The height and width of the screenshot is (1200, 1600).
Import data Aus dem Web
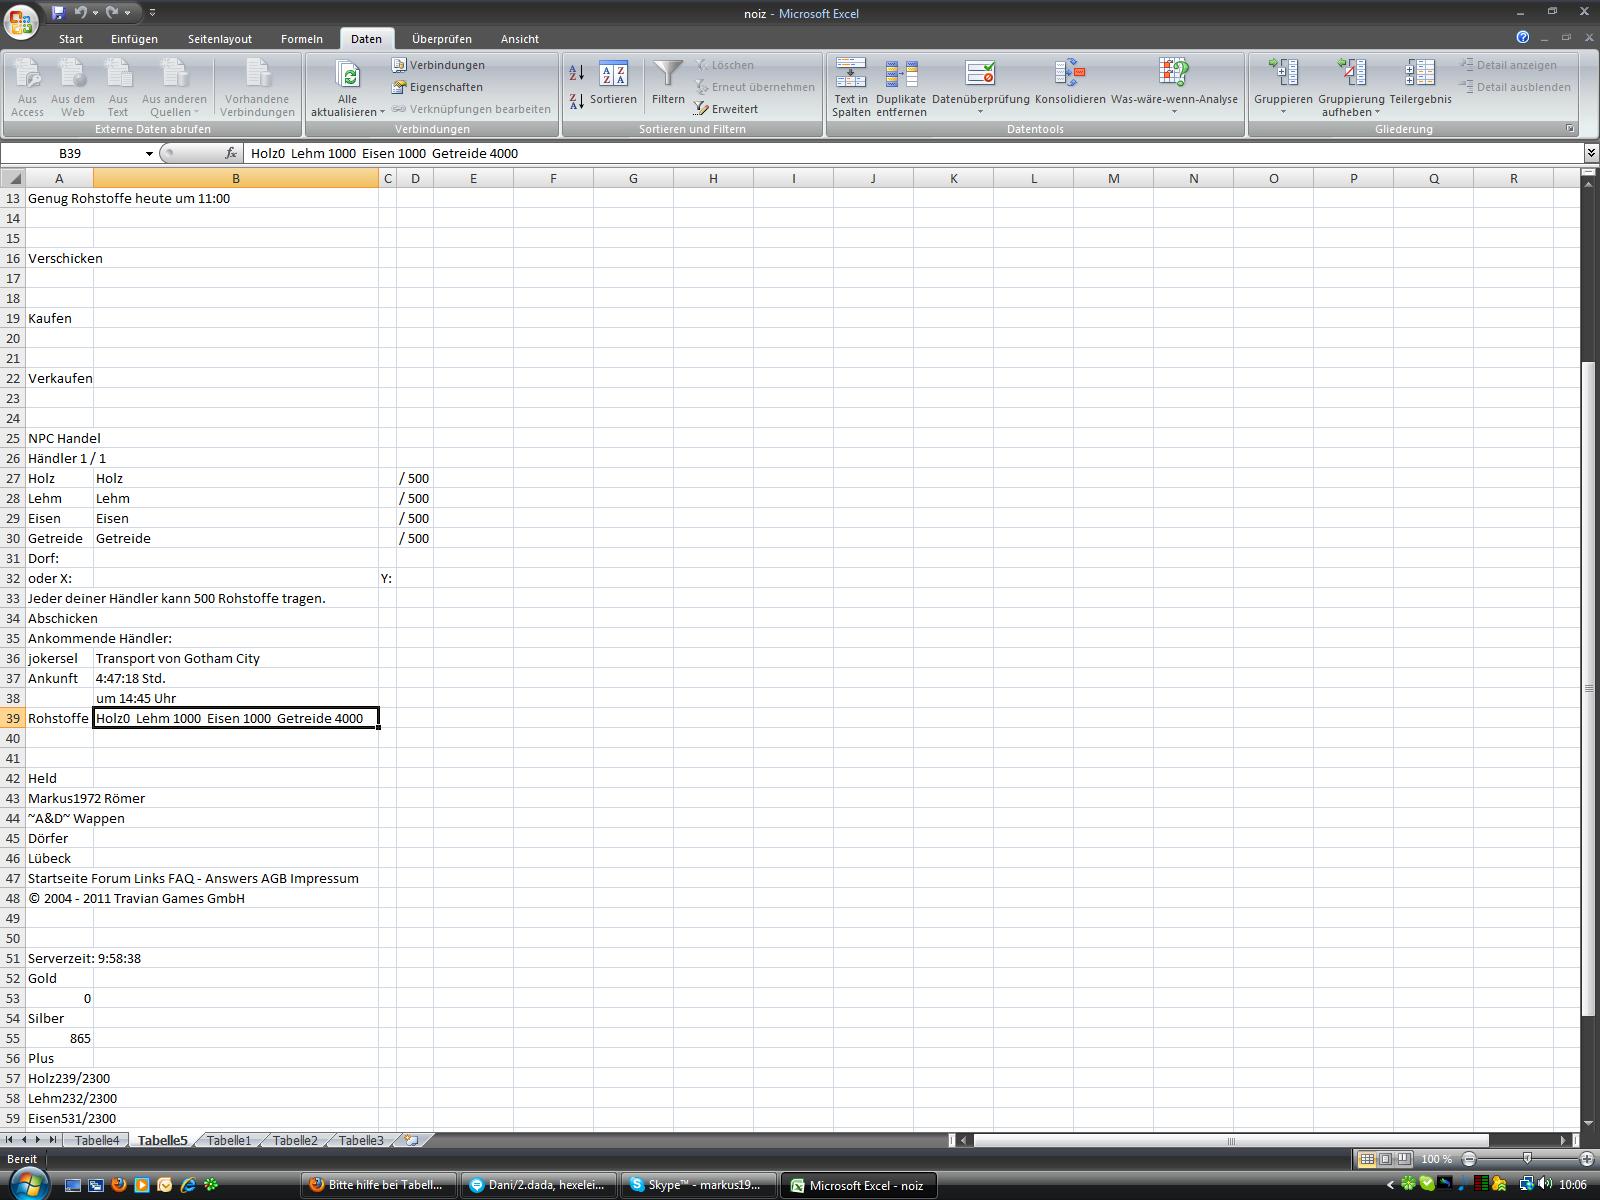(73, 88)
